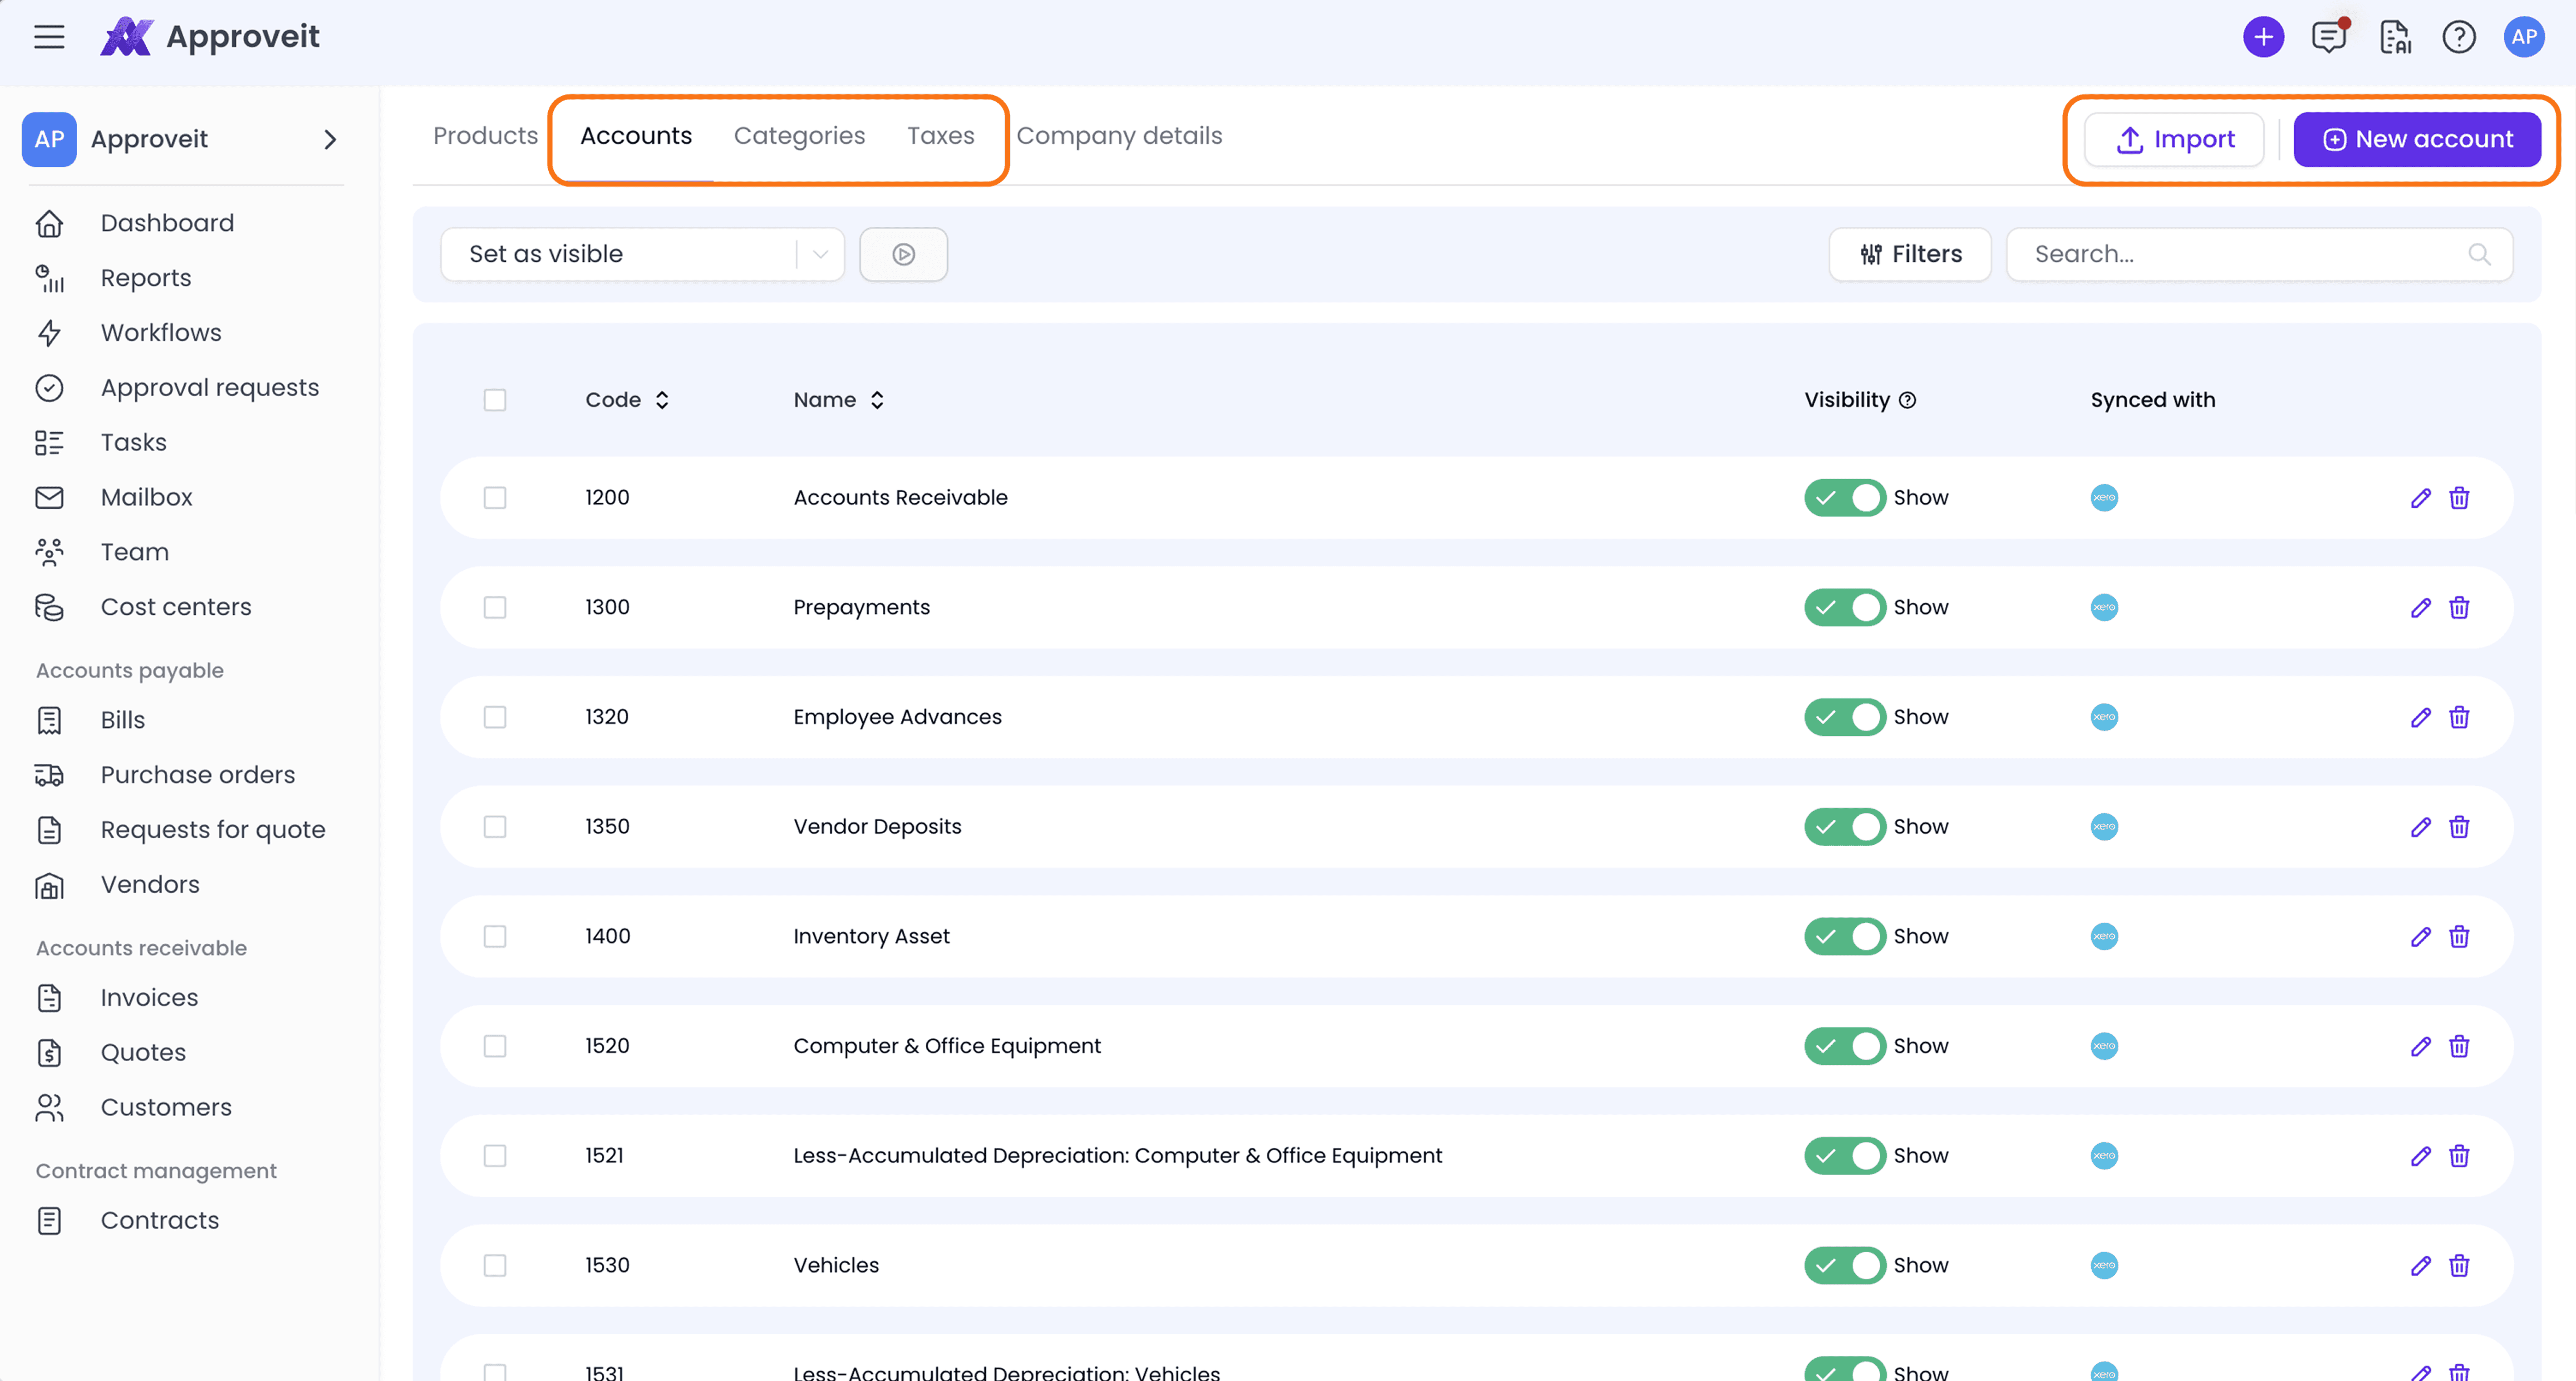The image size is (2576, 1381).
Task: Open Approval requests in sidebar
Action: 209,388
